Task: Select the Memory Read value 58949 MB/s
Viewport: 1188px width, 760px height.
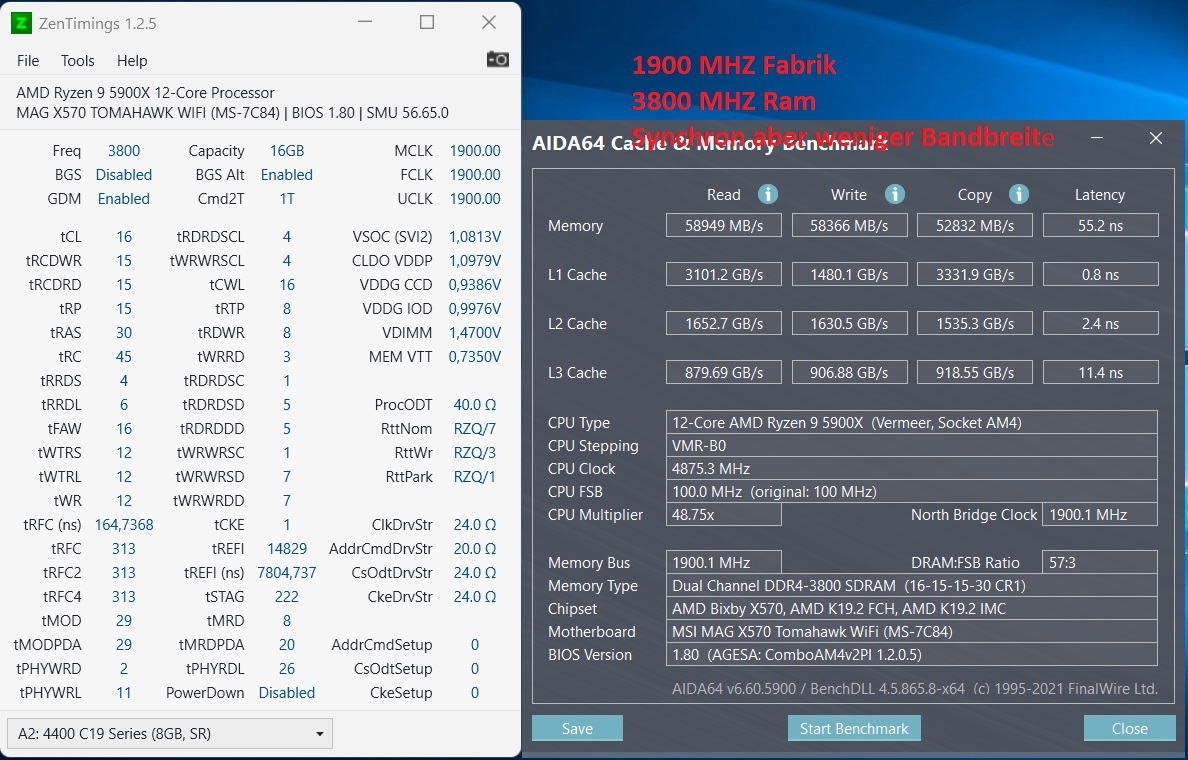Action: (x=724, y=225)
